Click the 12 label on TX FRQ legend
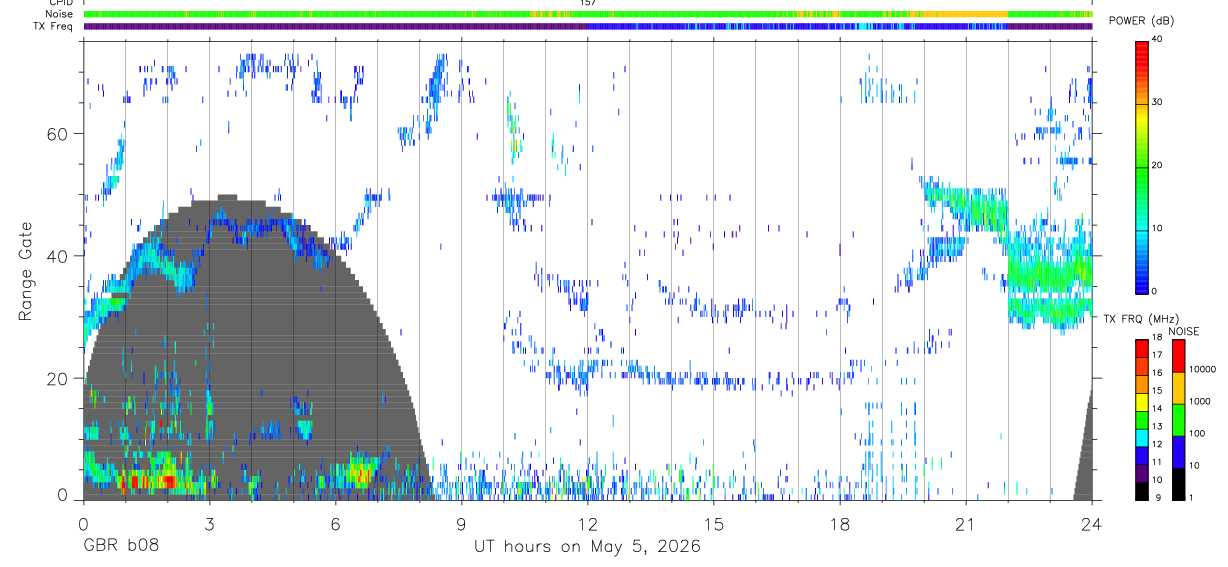This screenshot has height=567, width=1228. coord(1157,444)
